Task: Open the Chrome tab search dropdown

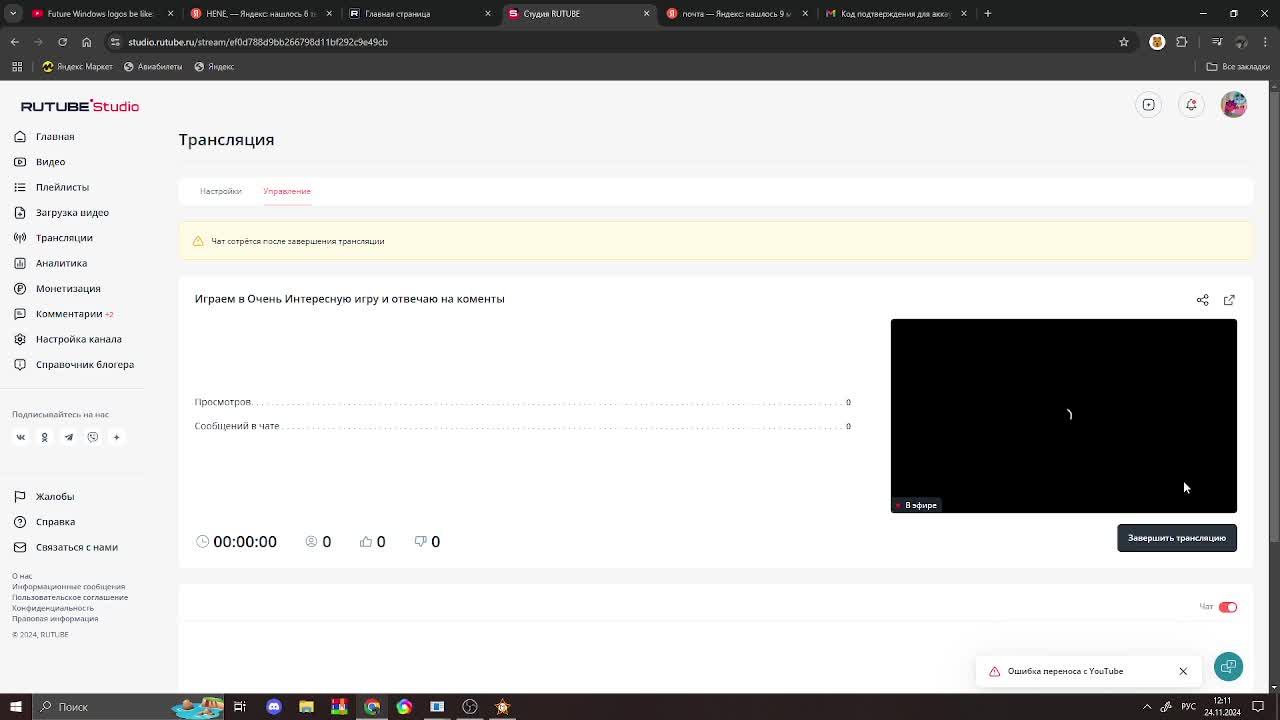Action: [14, 14]
